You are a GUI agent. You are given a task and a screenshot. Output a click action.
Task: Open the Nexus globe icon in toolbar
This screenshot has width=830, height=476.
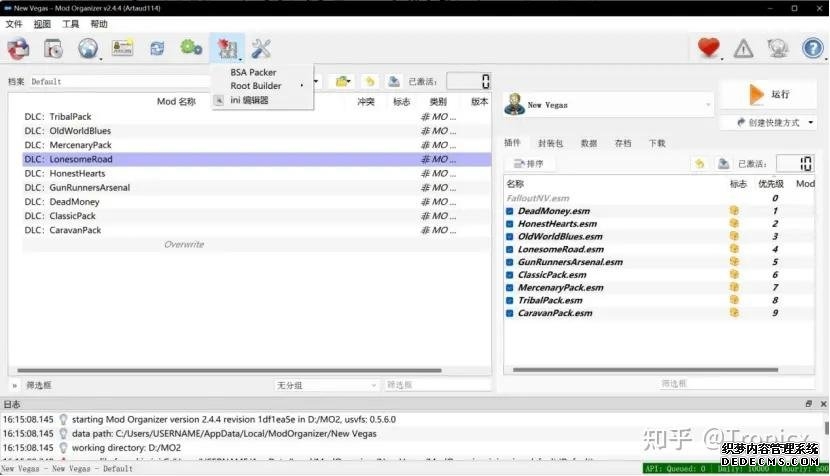tap(88, 47)
